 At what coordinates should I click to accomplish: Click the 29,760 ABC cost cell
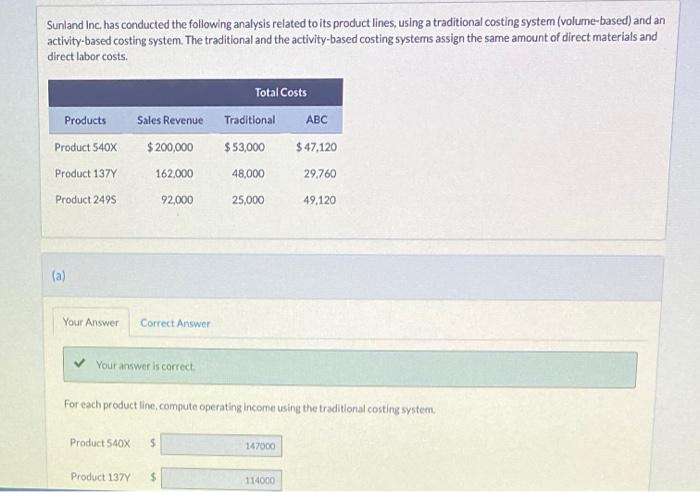pyautogui.click(x=320, y=174)
